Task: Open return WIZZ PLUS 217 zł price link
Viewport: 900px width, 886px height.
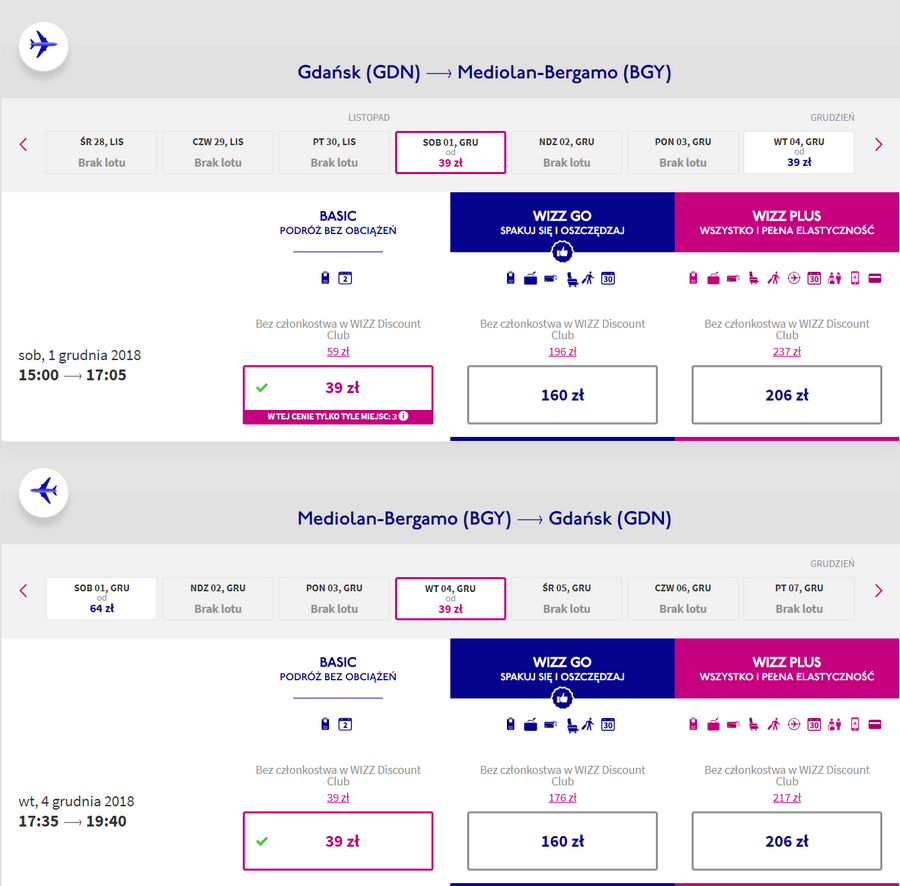Action: [787, 798]
